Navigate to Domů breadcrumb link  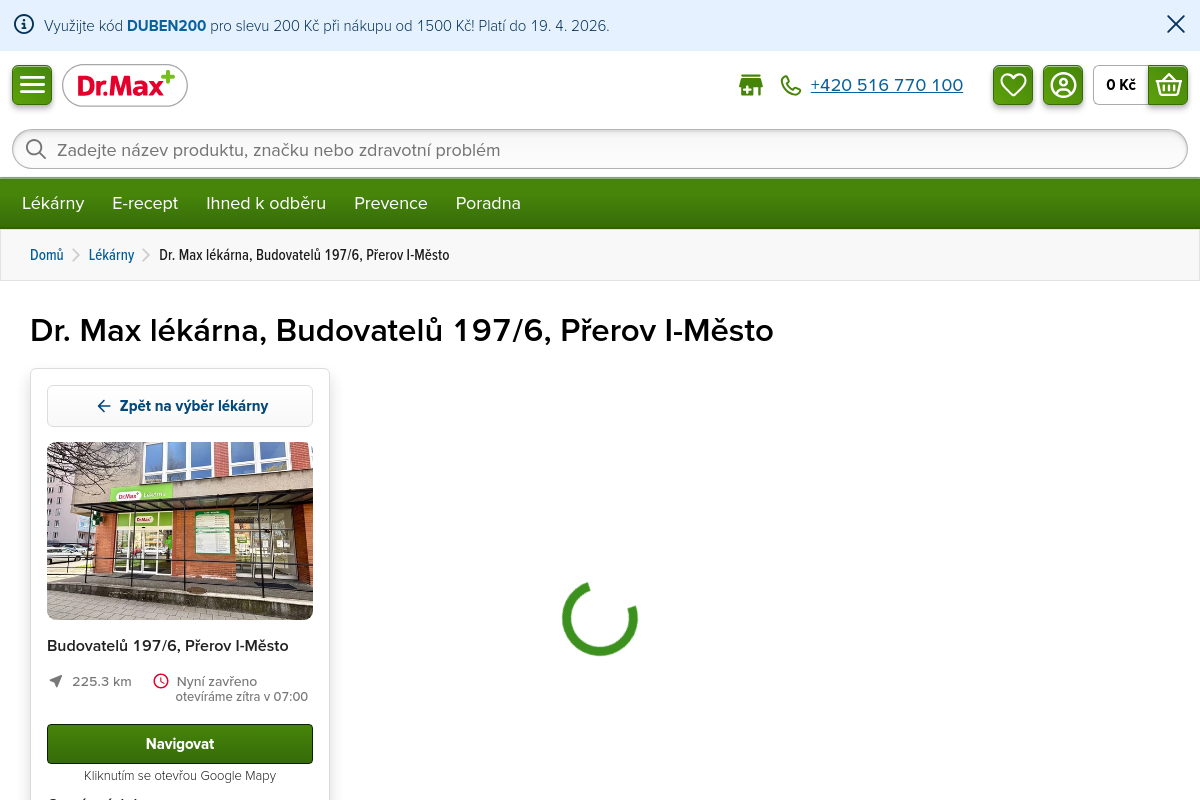47,255
